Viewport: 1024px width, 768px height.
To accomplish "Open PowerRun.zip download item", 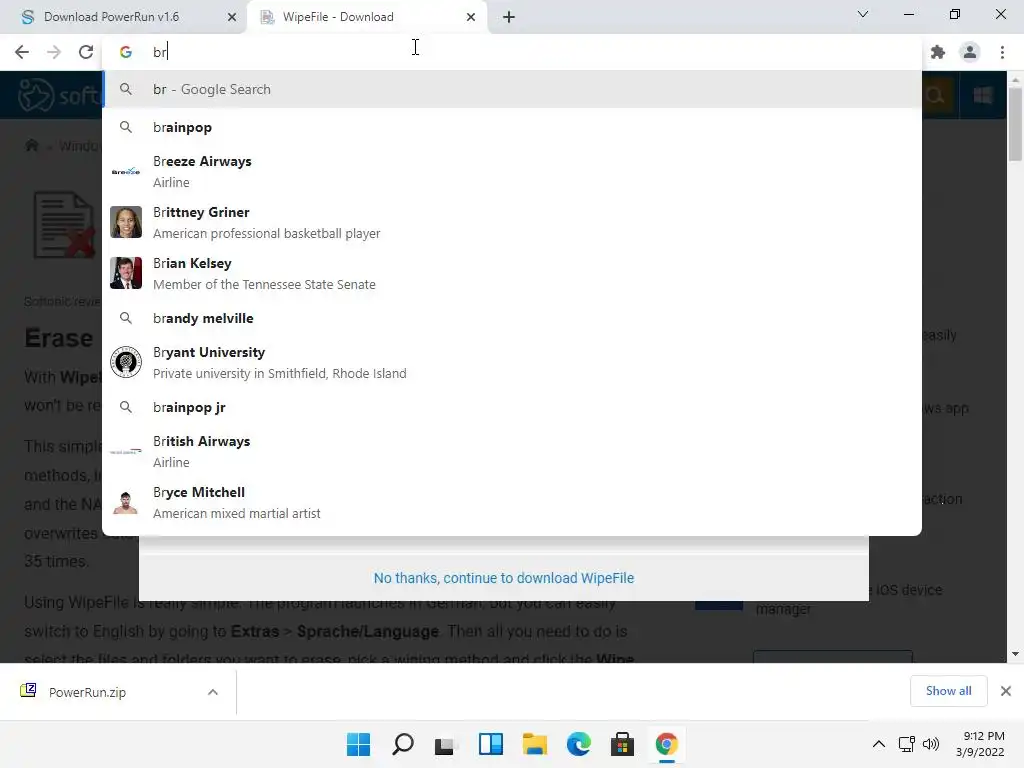I will [88, 692].
